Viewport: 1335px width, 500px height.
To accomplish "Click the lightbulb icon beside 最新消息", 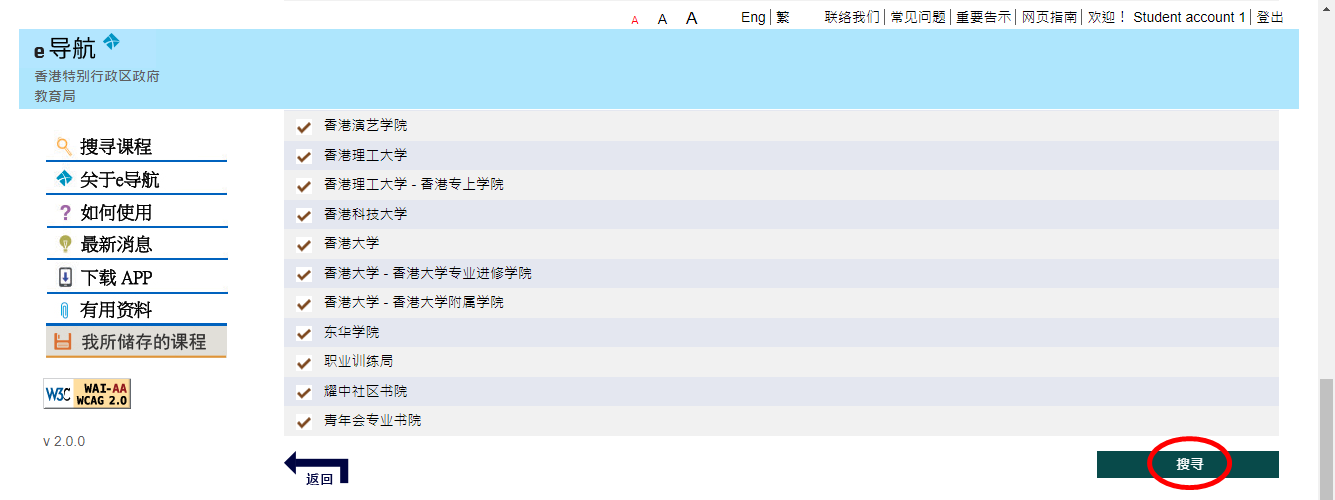I will click(x=65, y=244).
